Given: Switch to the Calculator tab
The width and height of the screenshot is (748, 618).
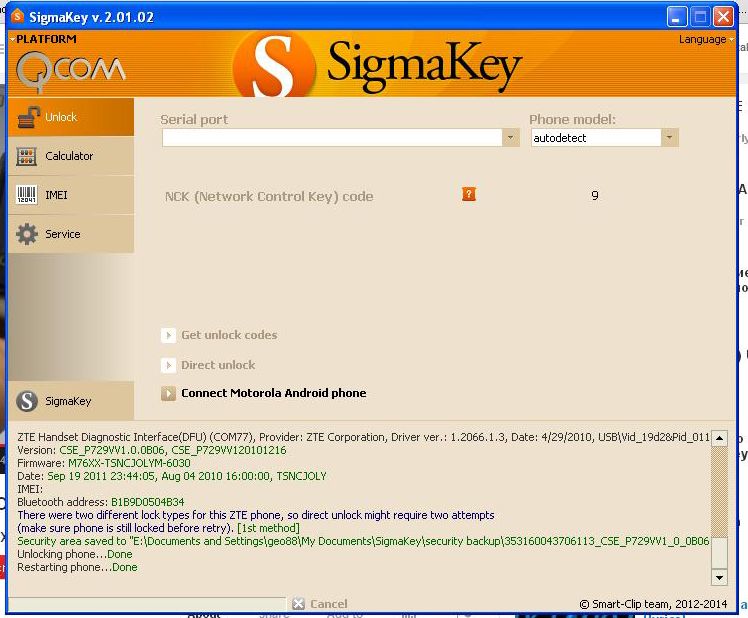Looking at the screenshot, I should click(69, 156).
